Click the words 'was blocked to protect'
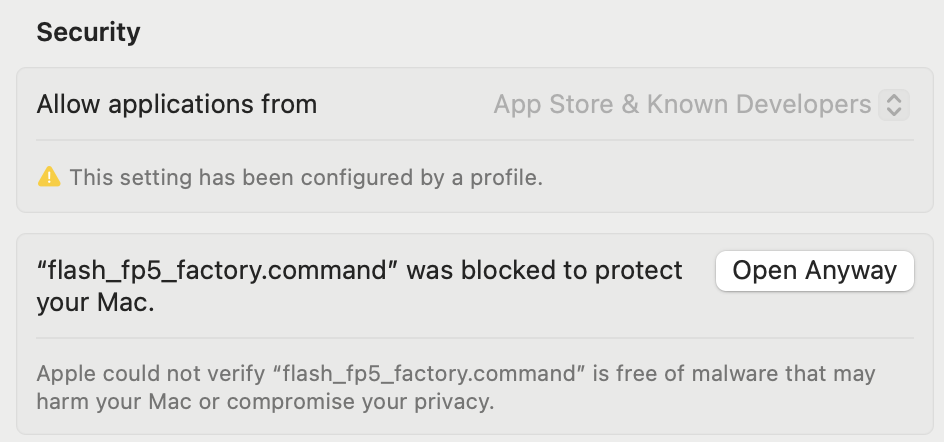The image size is (944, 442). click(x=544, y=271)
